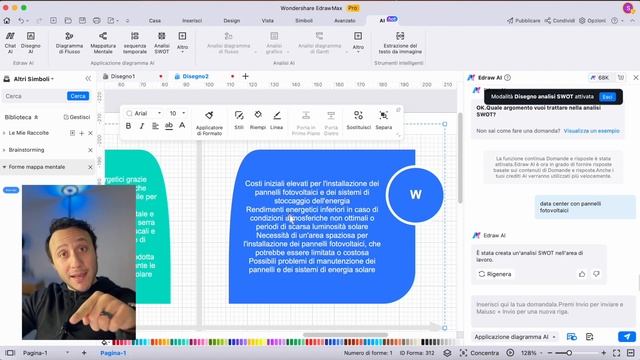Send message in Edraw AI chat

pyautogui.click(x=627, y=337)
